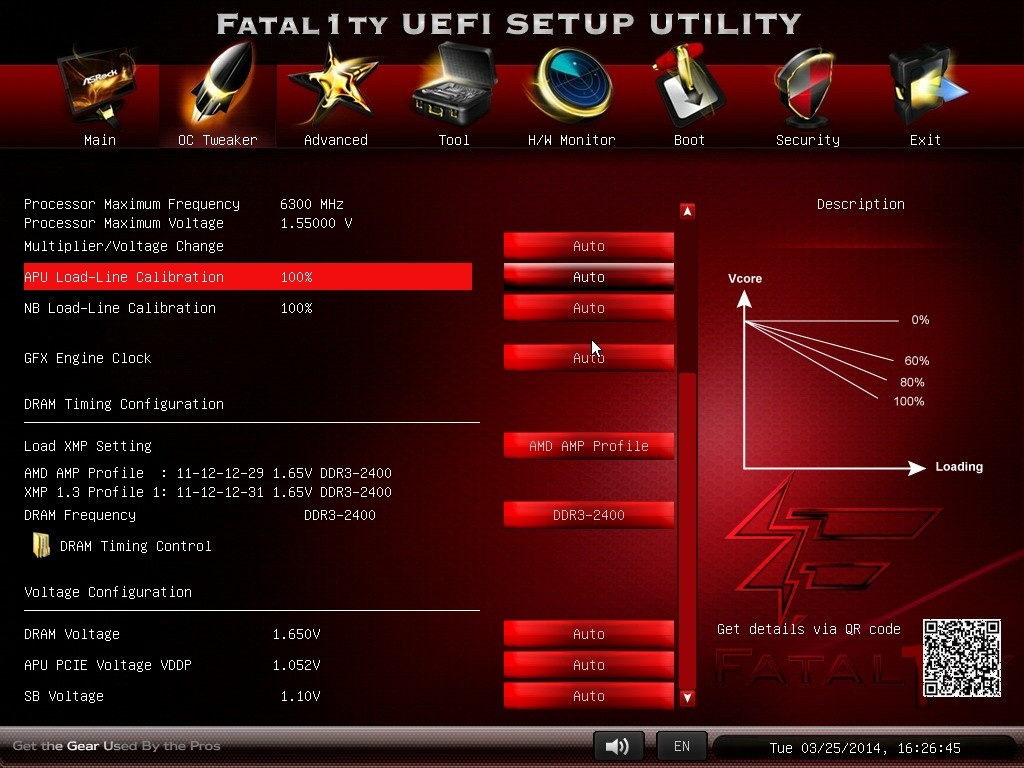This screenshot has height=768, width=1024.
Task: Click the scroll up arrow
Action: pyautogui.click(x=687, y=211)
